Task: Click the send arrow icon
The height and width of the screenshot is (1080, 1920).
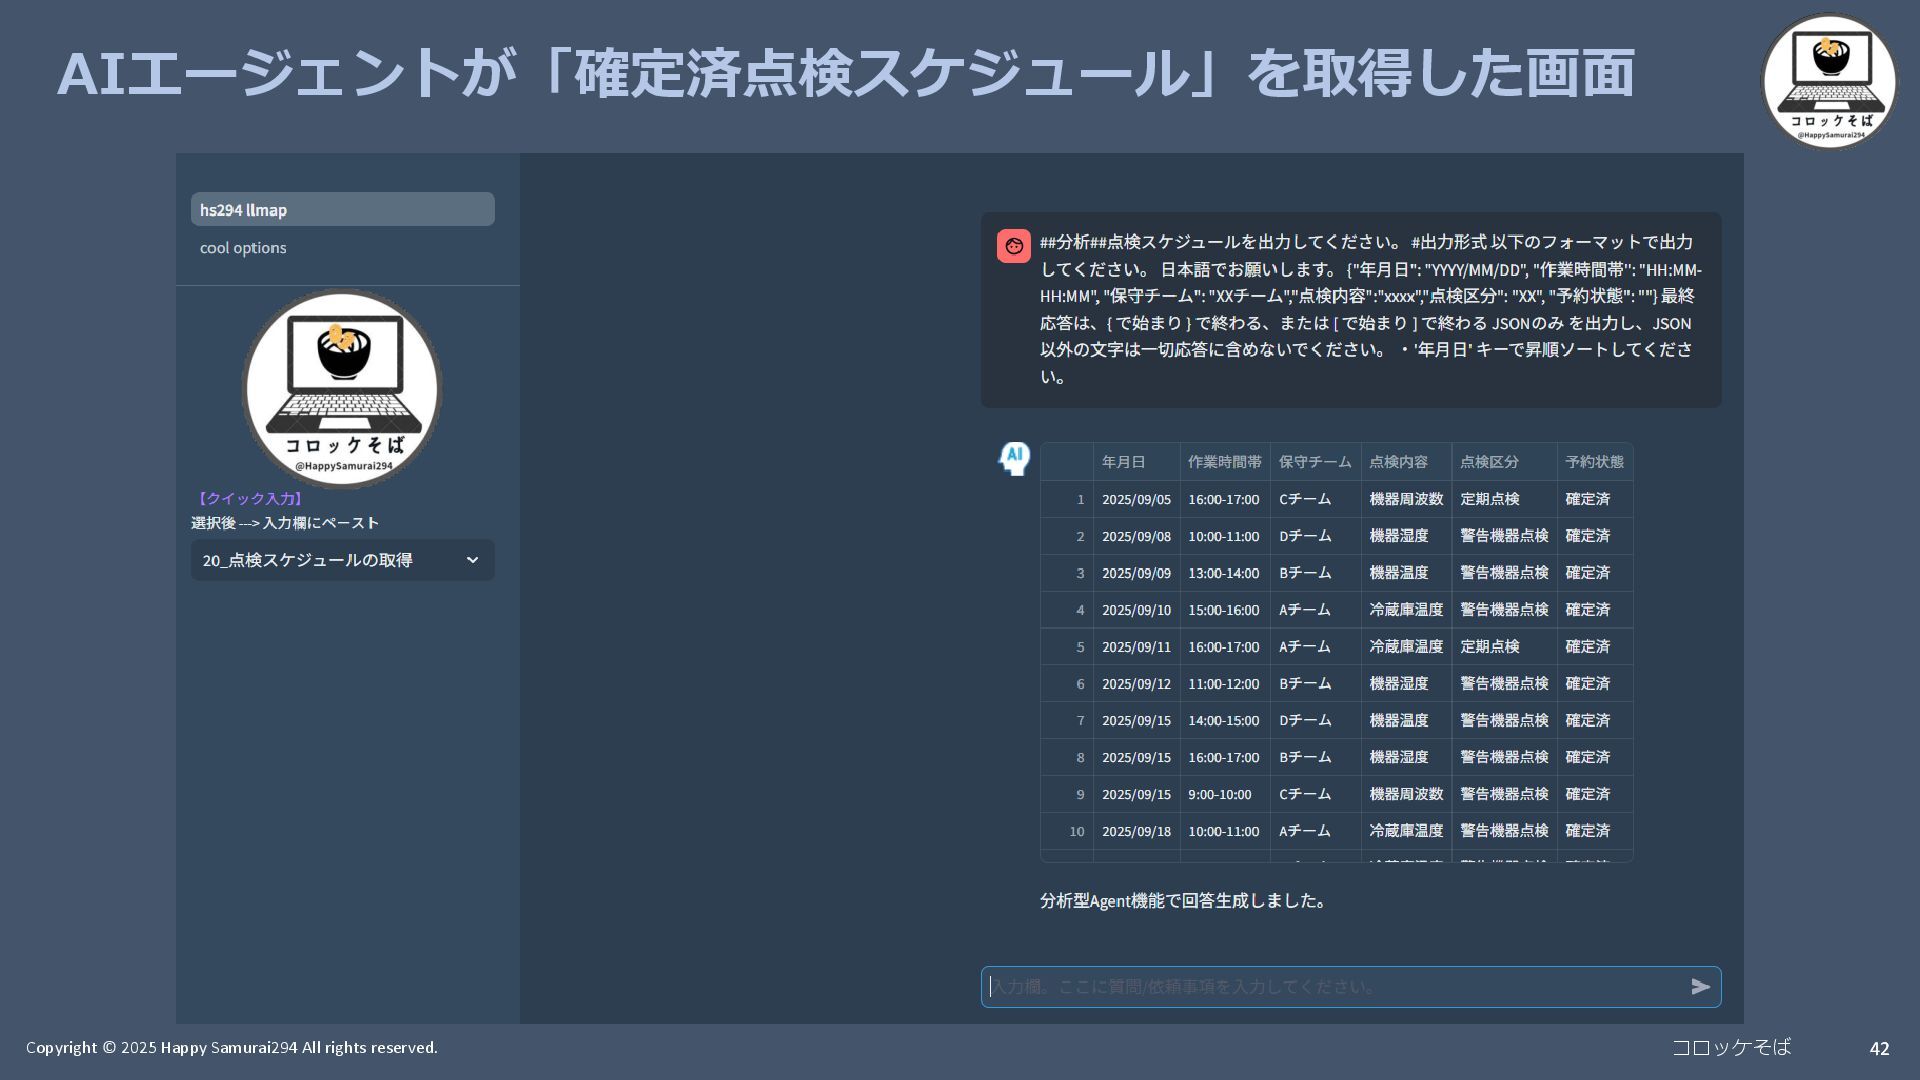Action: pyautogui.click(x=1700, y=987)
